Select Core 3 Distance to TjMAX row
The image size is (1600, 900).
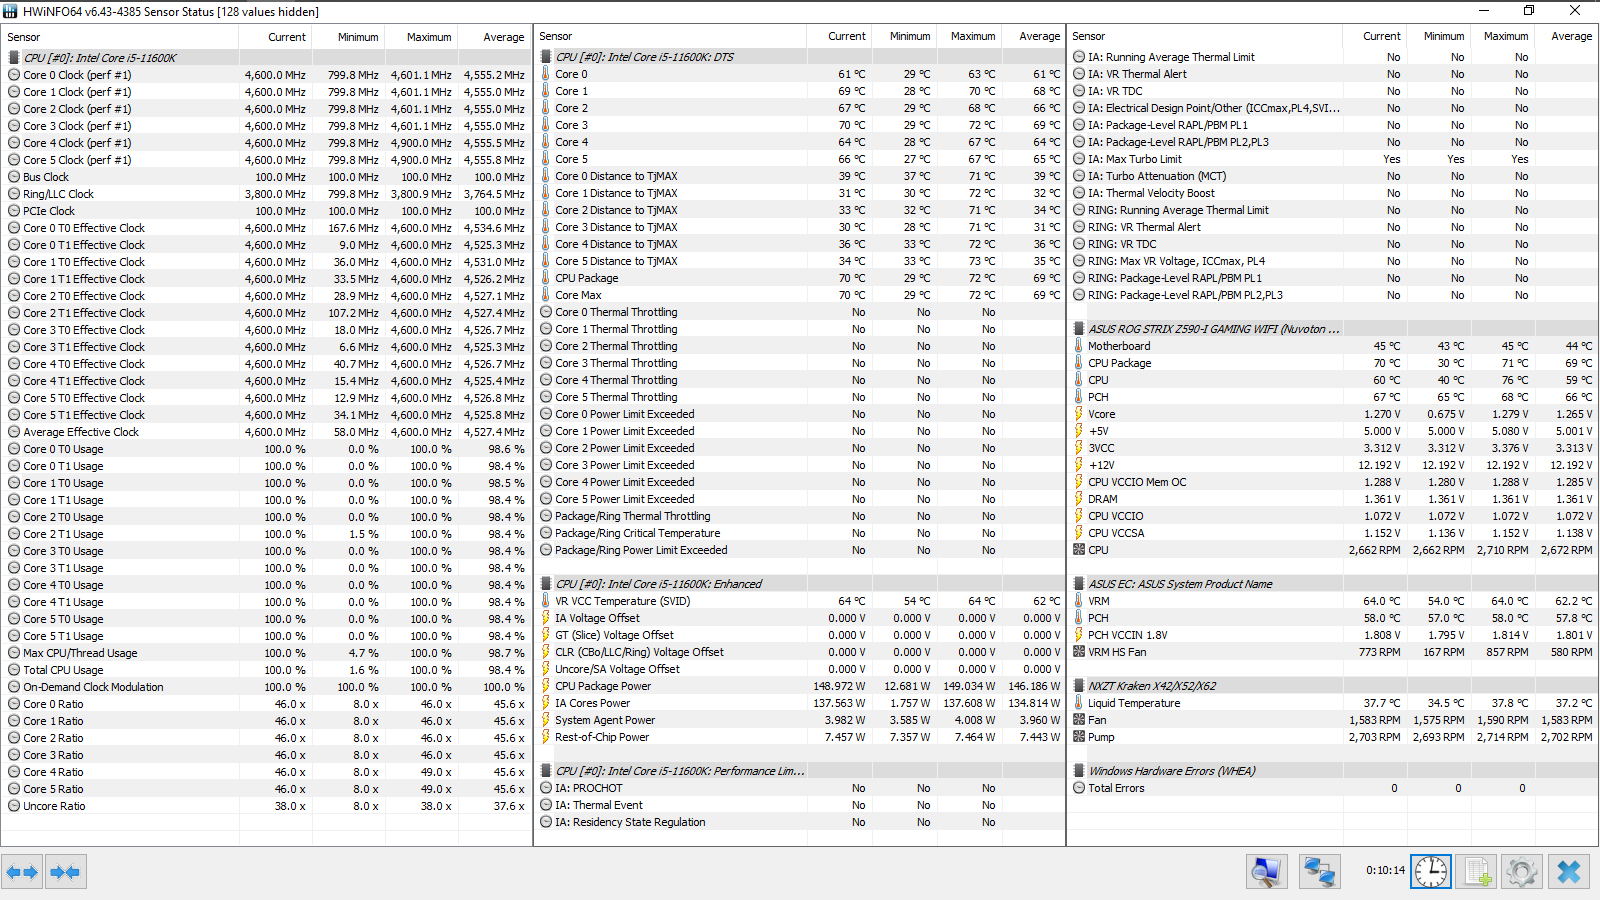click(800, 227)
